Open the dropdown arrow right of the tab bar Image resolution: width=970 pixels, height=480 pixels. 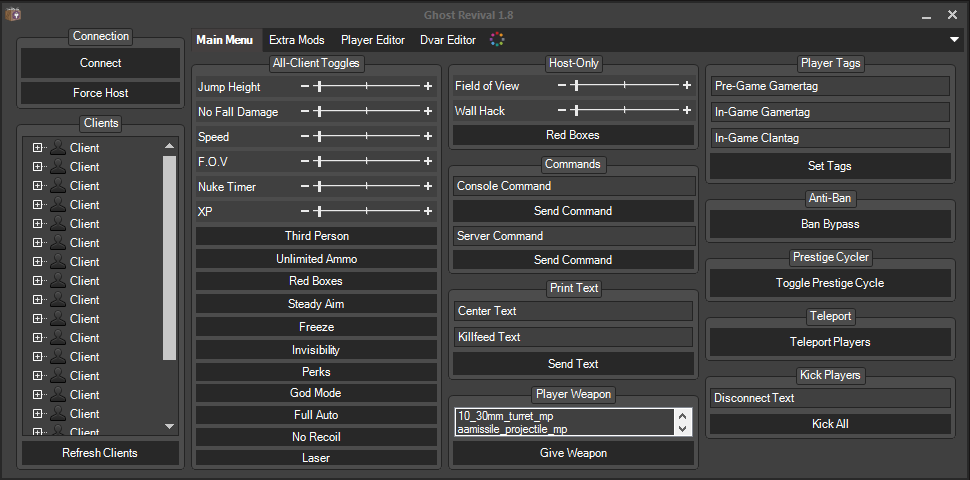pyautogui.click(x=955, y=40)
